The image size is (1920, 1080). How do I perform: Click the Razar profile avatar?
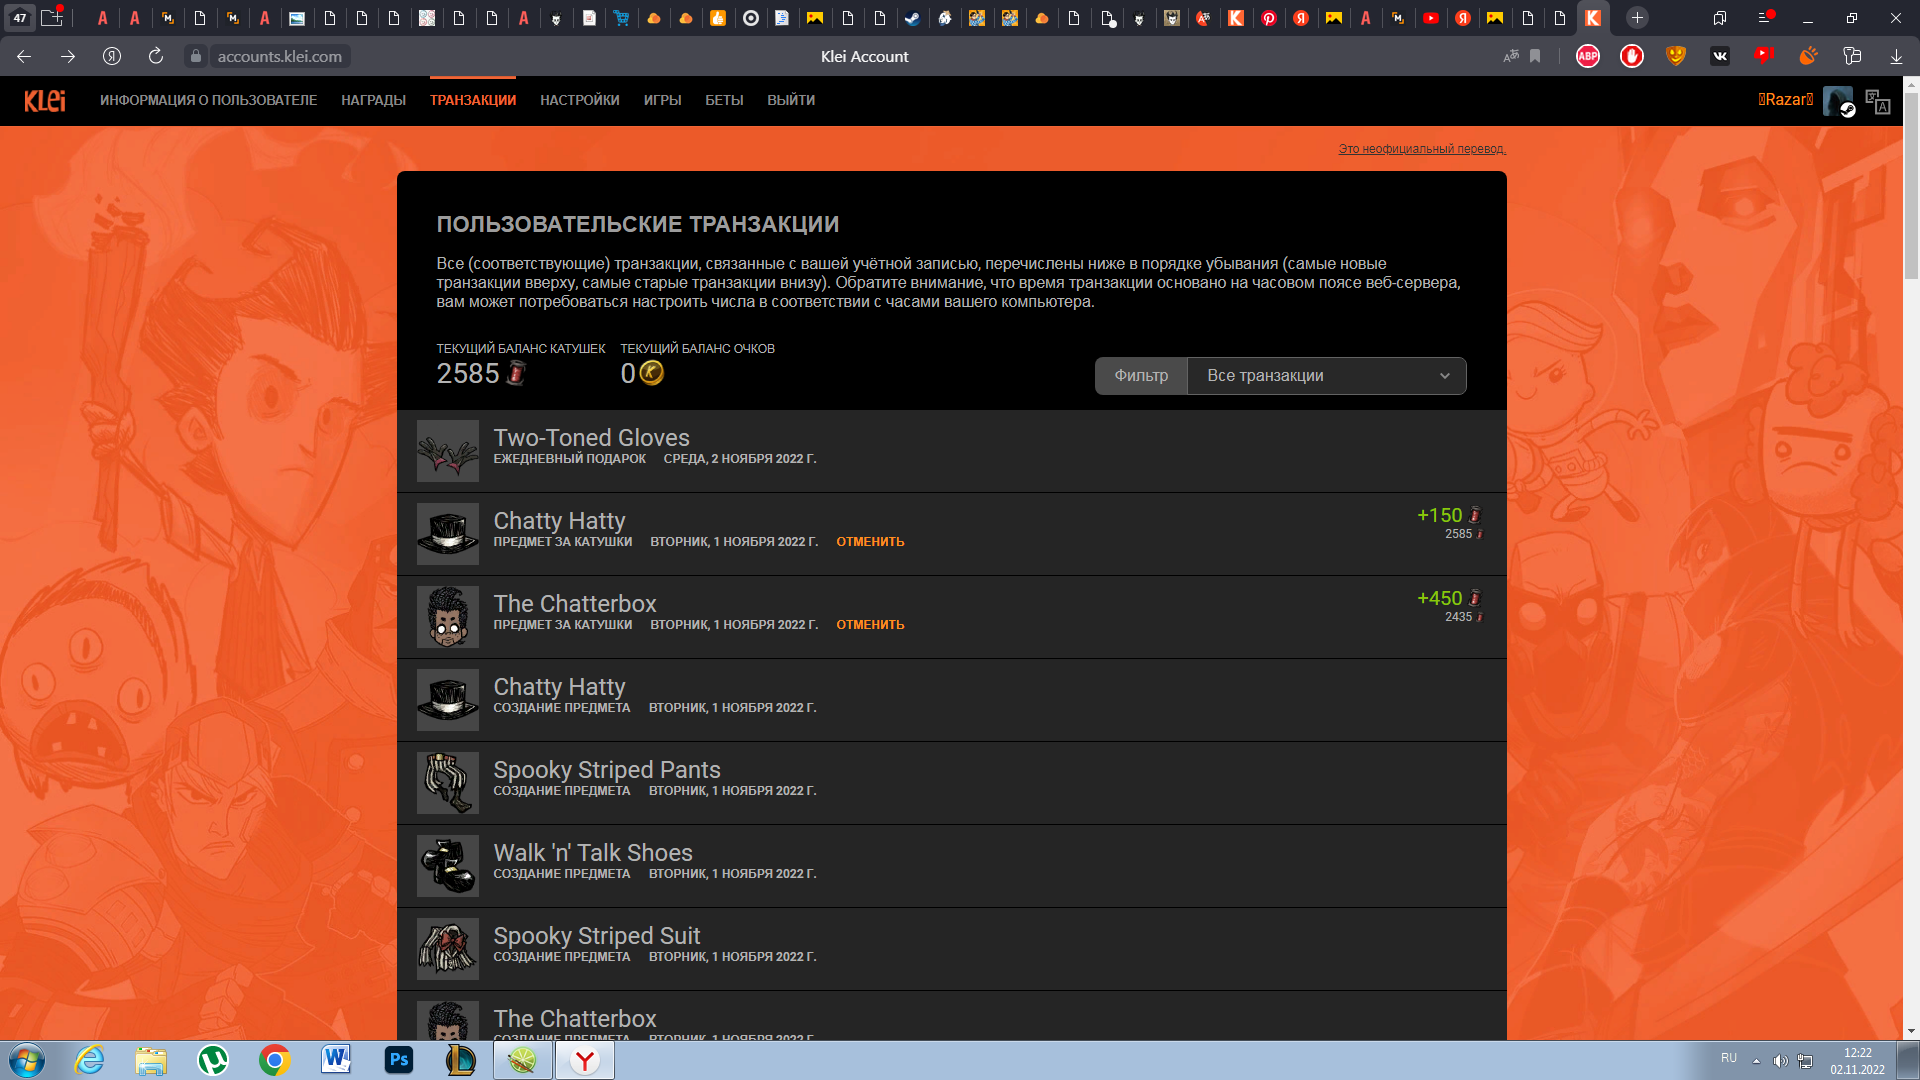point(1838,101)
